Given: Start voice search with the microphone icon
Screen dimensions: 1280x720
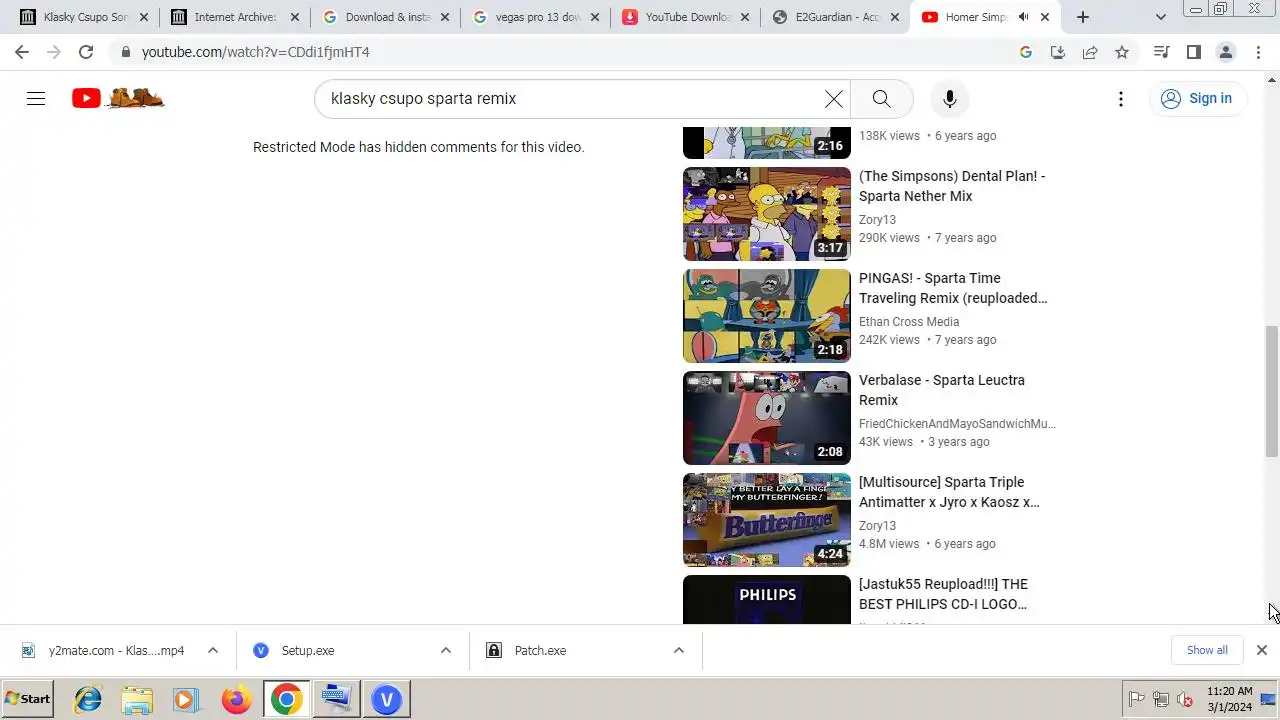Looking at the screenshot, I should coord(950,98).
